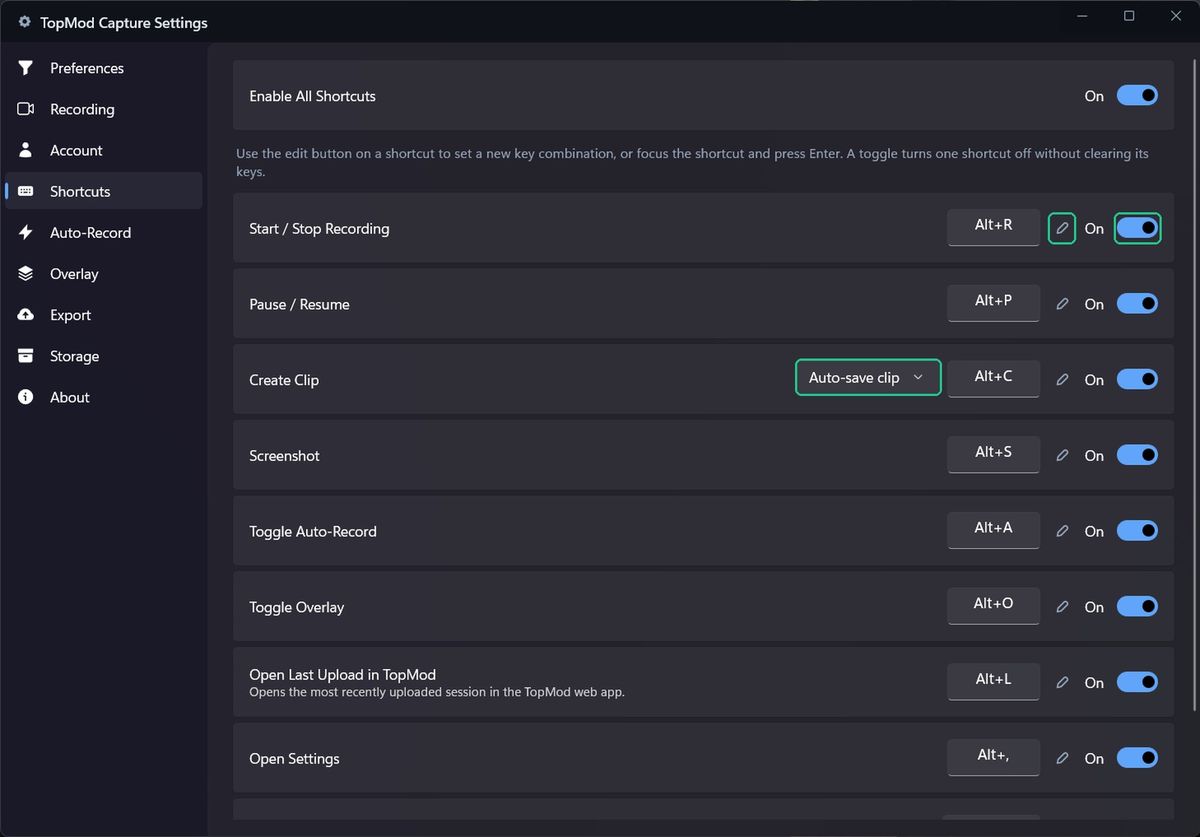This screenshot has height=837, width=1200.
Task: Click the Overlay layers icon in sidebar
Action: pyautogui.click(x=26, y=273)
